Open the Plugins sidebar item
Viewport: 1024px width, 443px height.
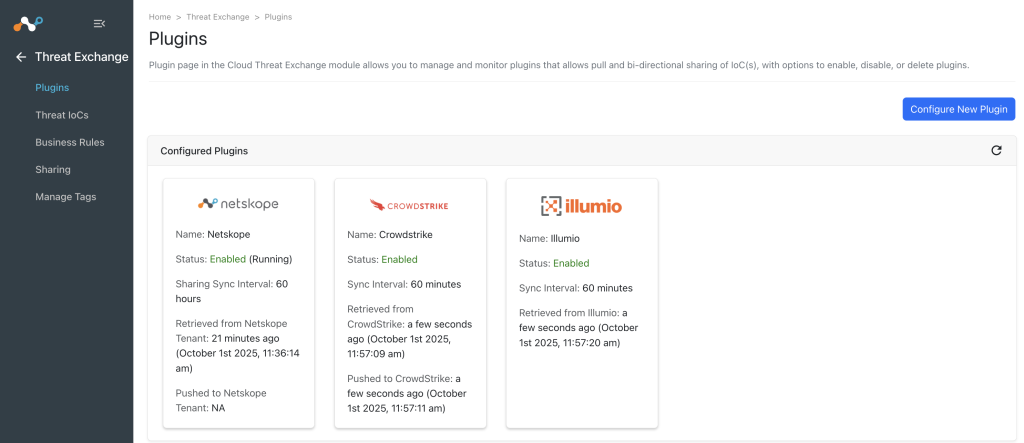pos(52,88)
